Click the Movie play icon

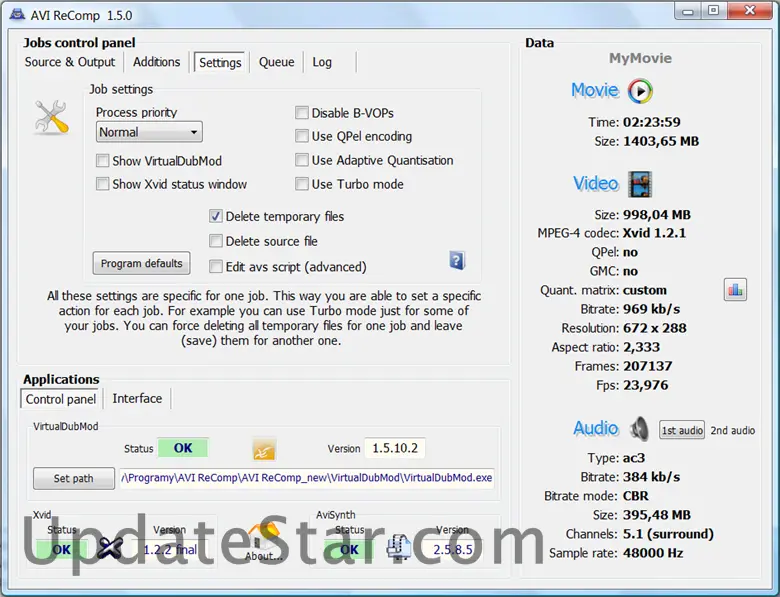[x=640, y=91]
